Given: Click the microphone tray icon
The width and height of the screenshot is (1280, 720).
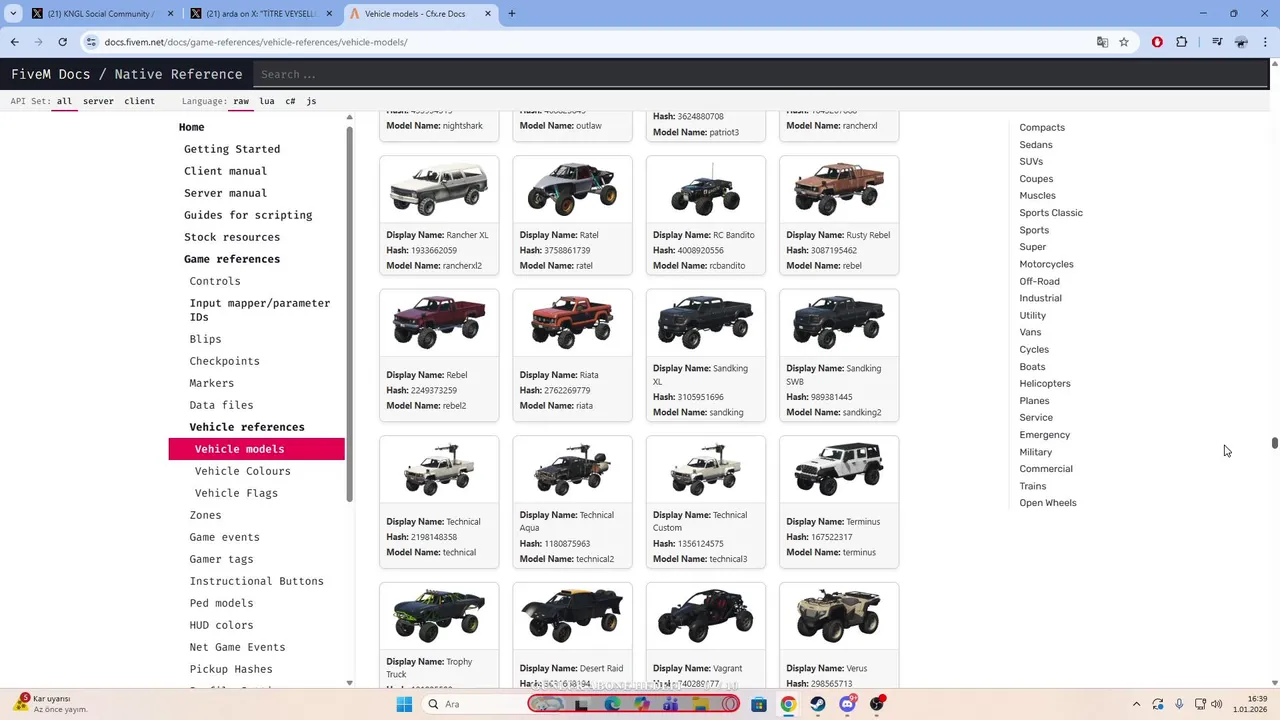Looking at the screenshot, I should tap(1179, 704).
